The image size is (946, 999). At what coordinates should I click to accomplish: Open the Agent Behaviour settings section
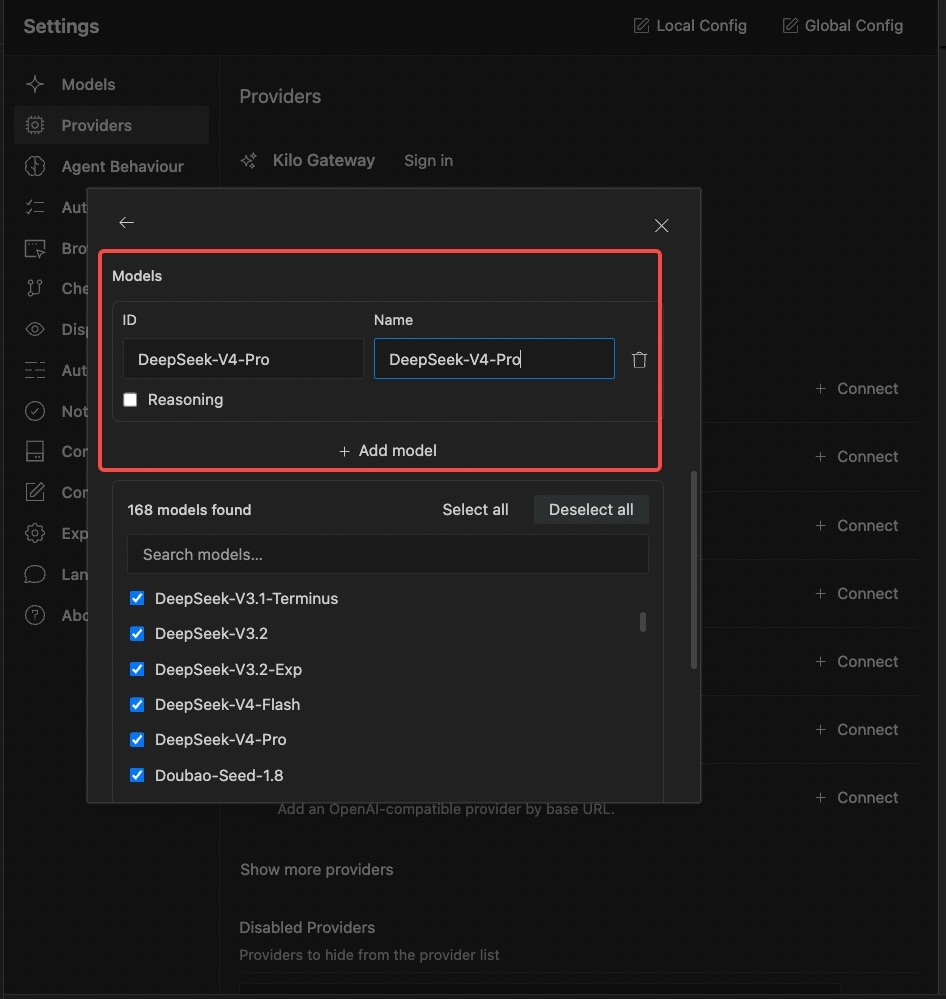111,166
